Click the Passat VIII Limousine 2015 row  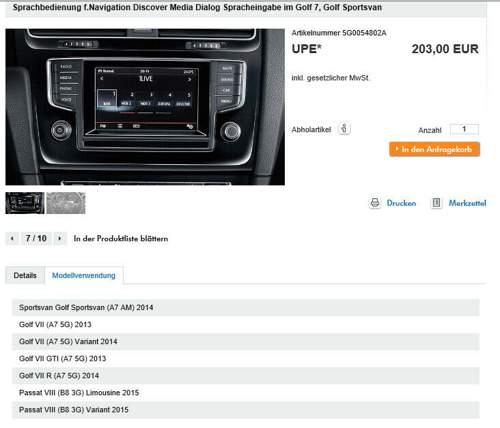[x=246, y=393]
